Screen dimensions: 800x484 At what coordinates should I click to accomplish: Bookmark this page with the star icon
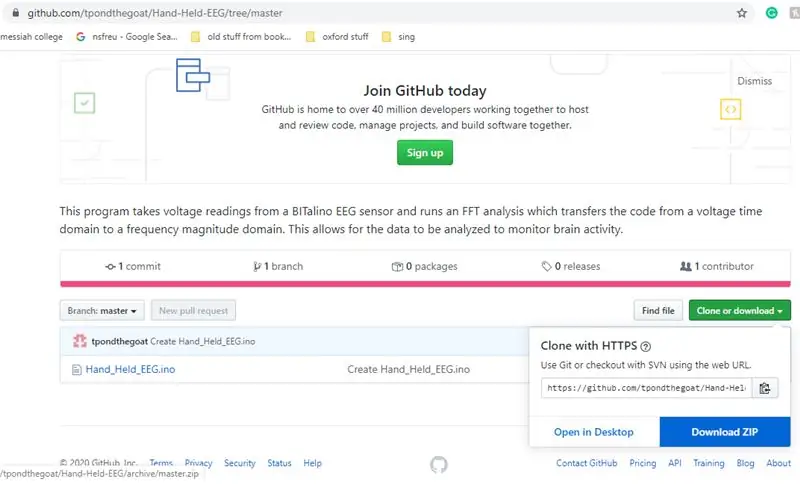coord(741,13)
